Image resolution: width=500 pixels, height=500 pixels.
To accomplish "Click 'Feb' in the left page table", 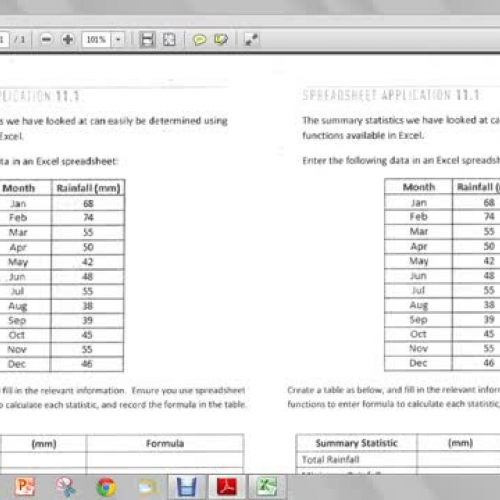I will [x=18, y=218].
